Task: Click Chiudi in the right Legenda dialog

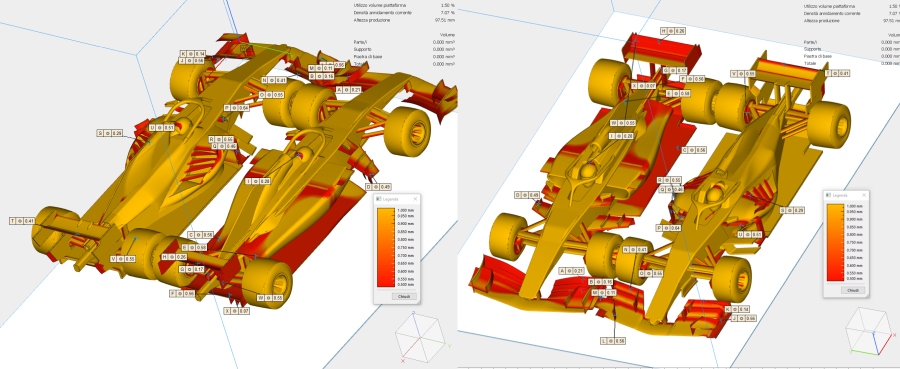Action: tap(853, 290)
